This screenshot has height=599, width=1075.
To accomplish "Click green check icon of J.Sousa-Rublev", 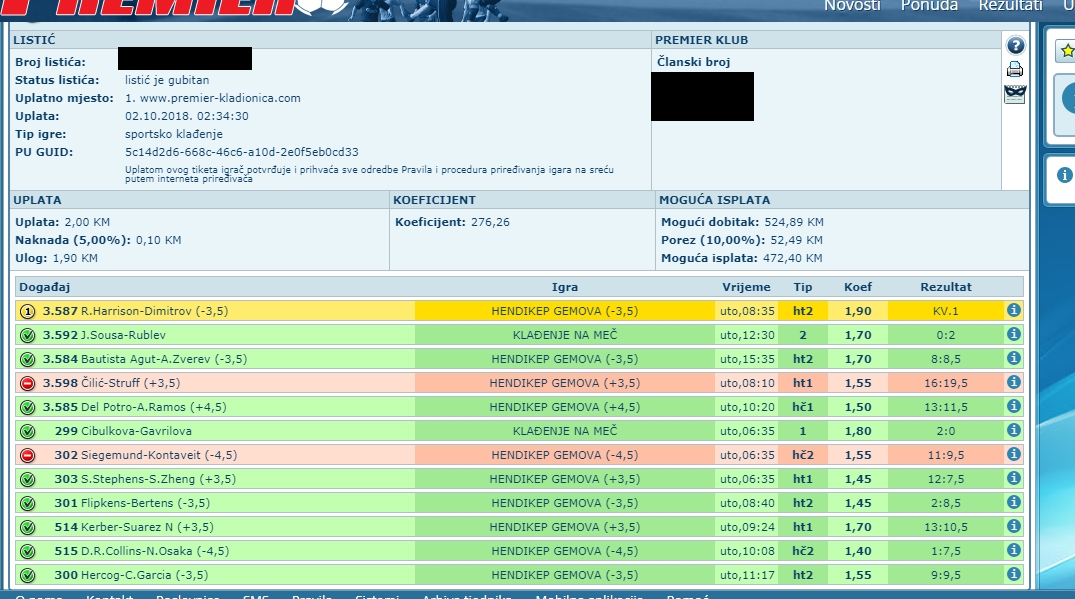I will pyautogui.click(x=27, y=335).
